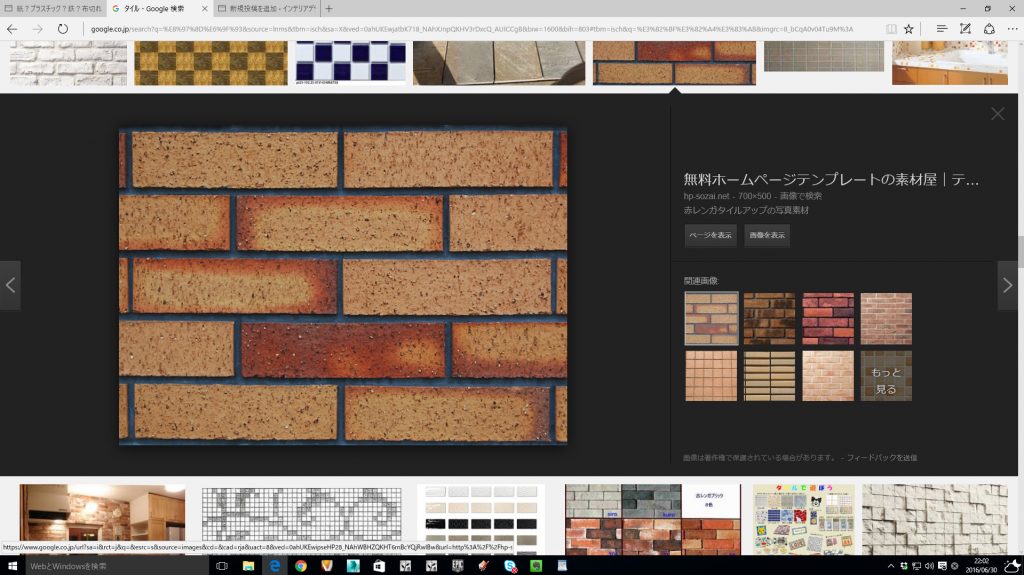The height and width of the screenshot is (575, 1024).
Task: Open the Windows Start menu
Action: (x=13, y=566)
